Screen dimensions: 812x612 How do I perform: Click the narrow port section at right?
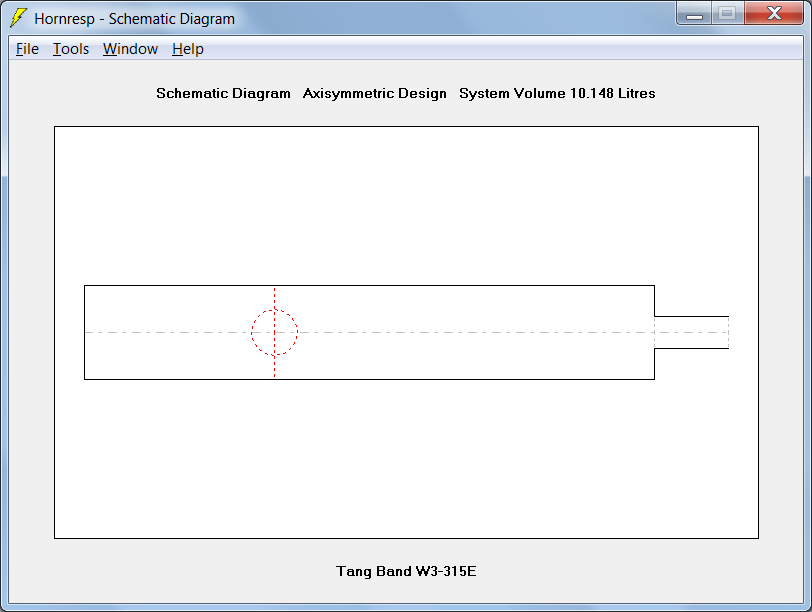click(x=691, y=332)
